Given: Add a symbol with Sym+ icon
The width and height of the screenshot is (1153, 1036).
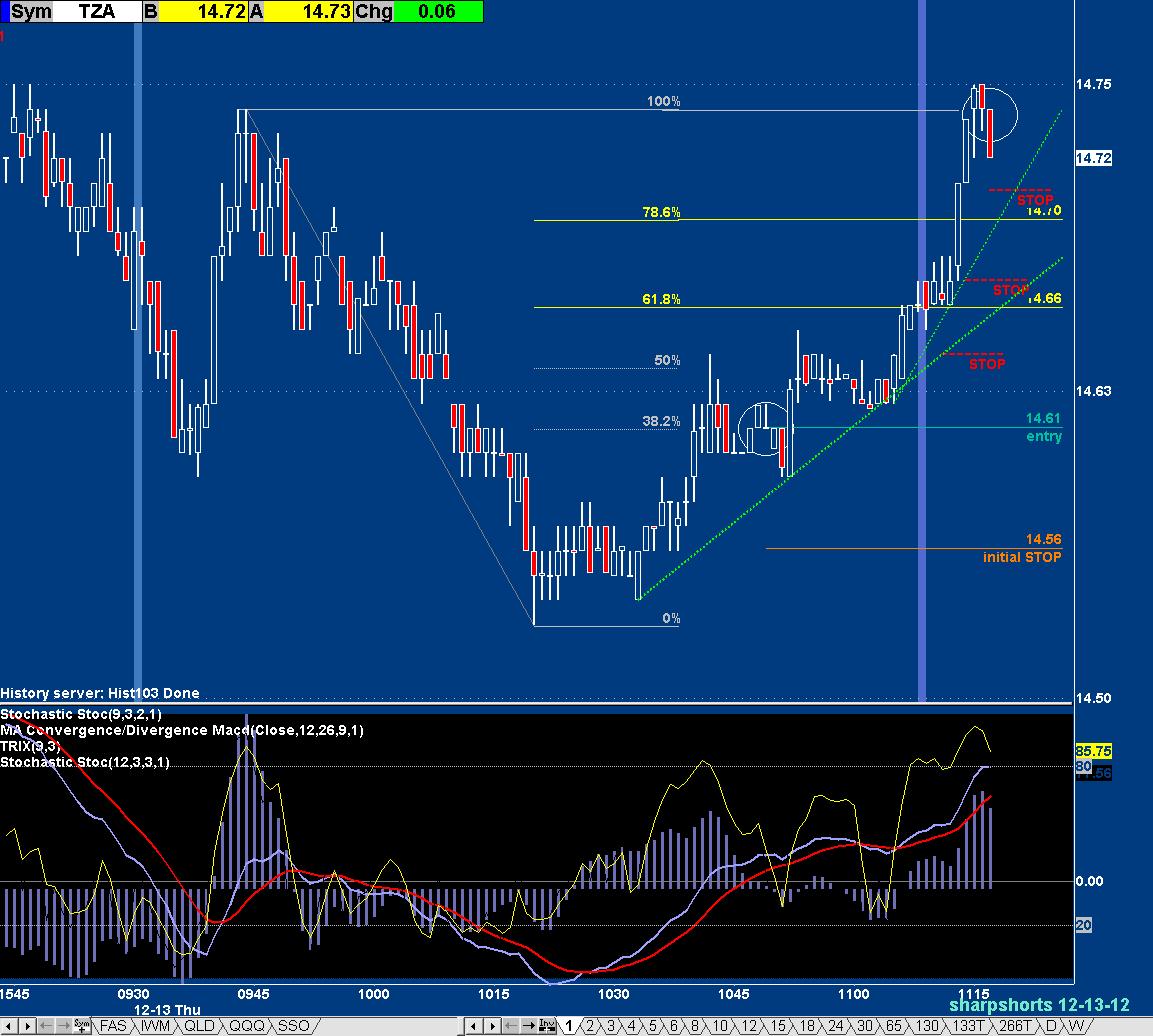Looking at the screenshot, I should point(82,1025).
